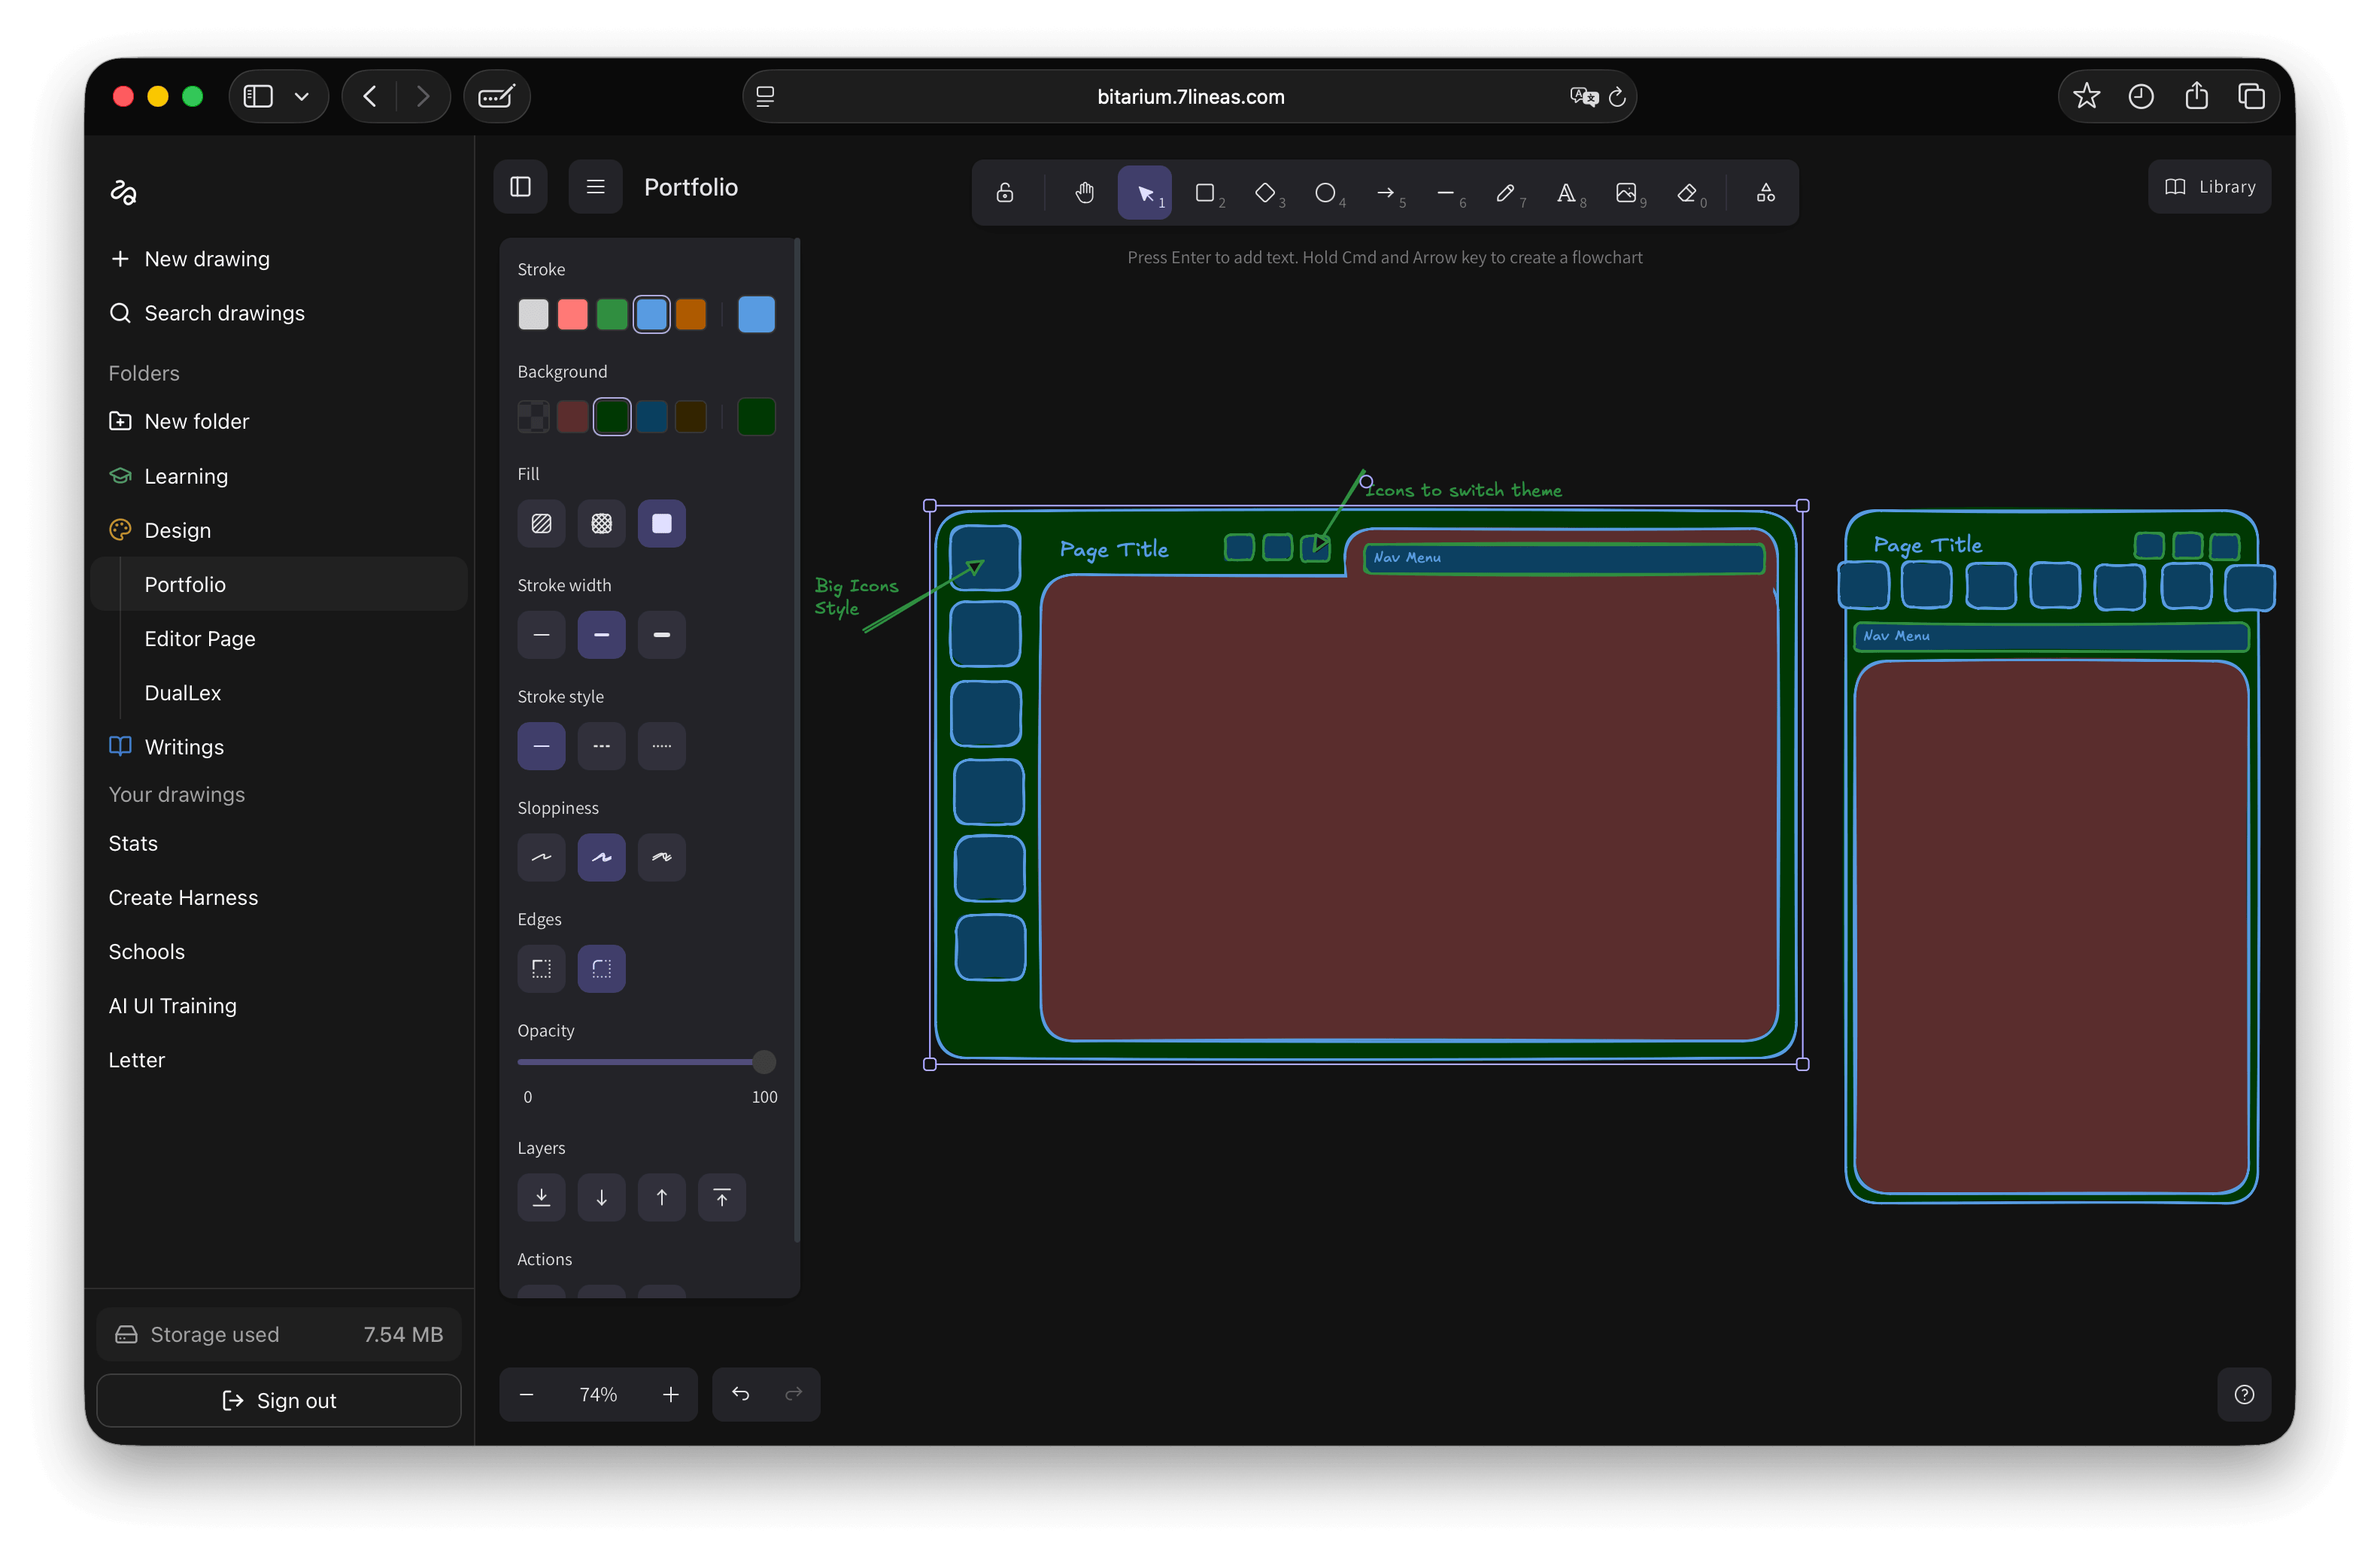Set fill to cross-hatch pattern
The image size is (2380, 1557).
[601, 523]
